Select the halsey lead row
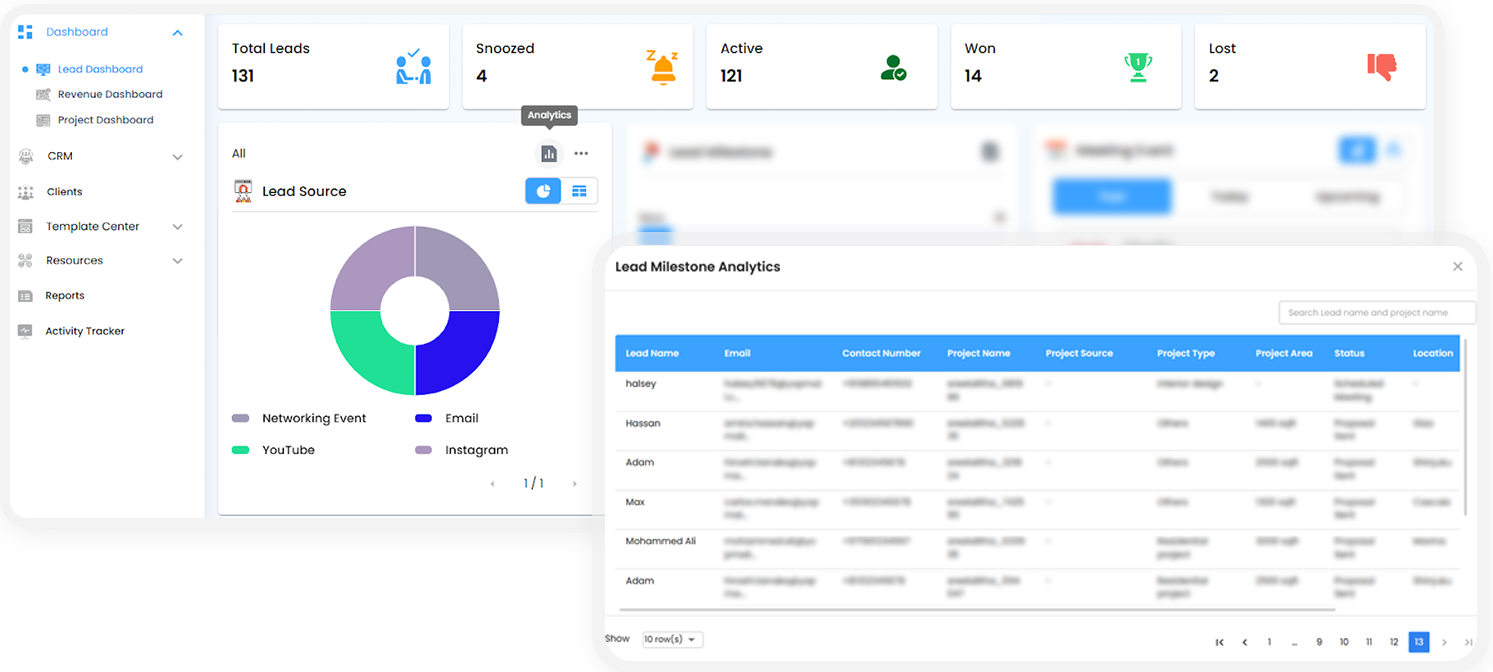Screen dimensions: 1493x672 (x=1037, y=391)
